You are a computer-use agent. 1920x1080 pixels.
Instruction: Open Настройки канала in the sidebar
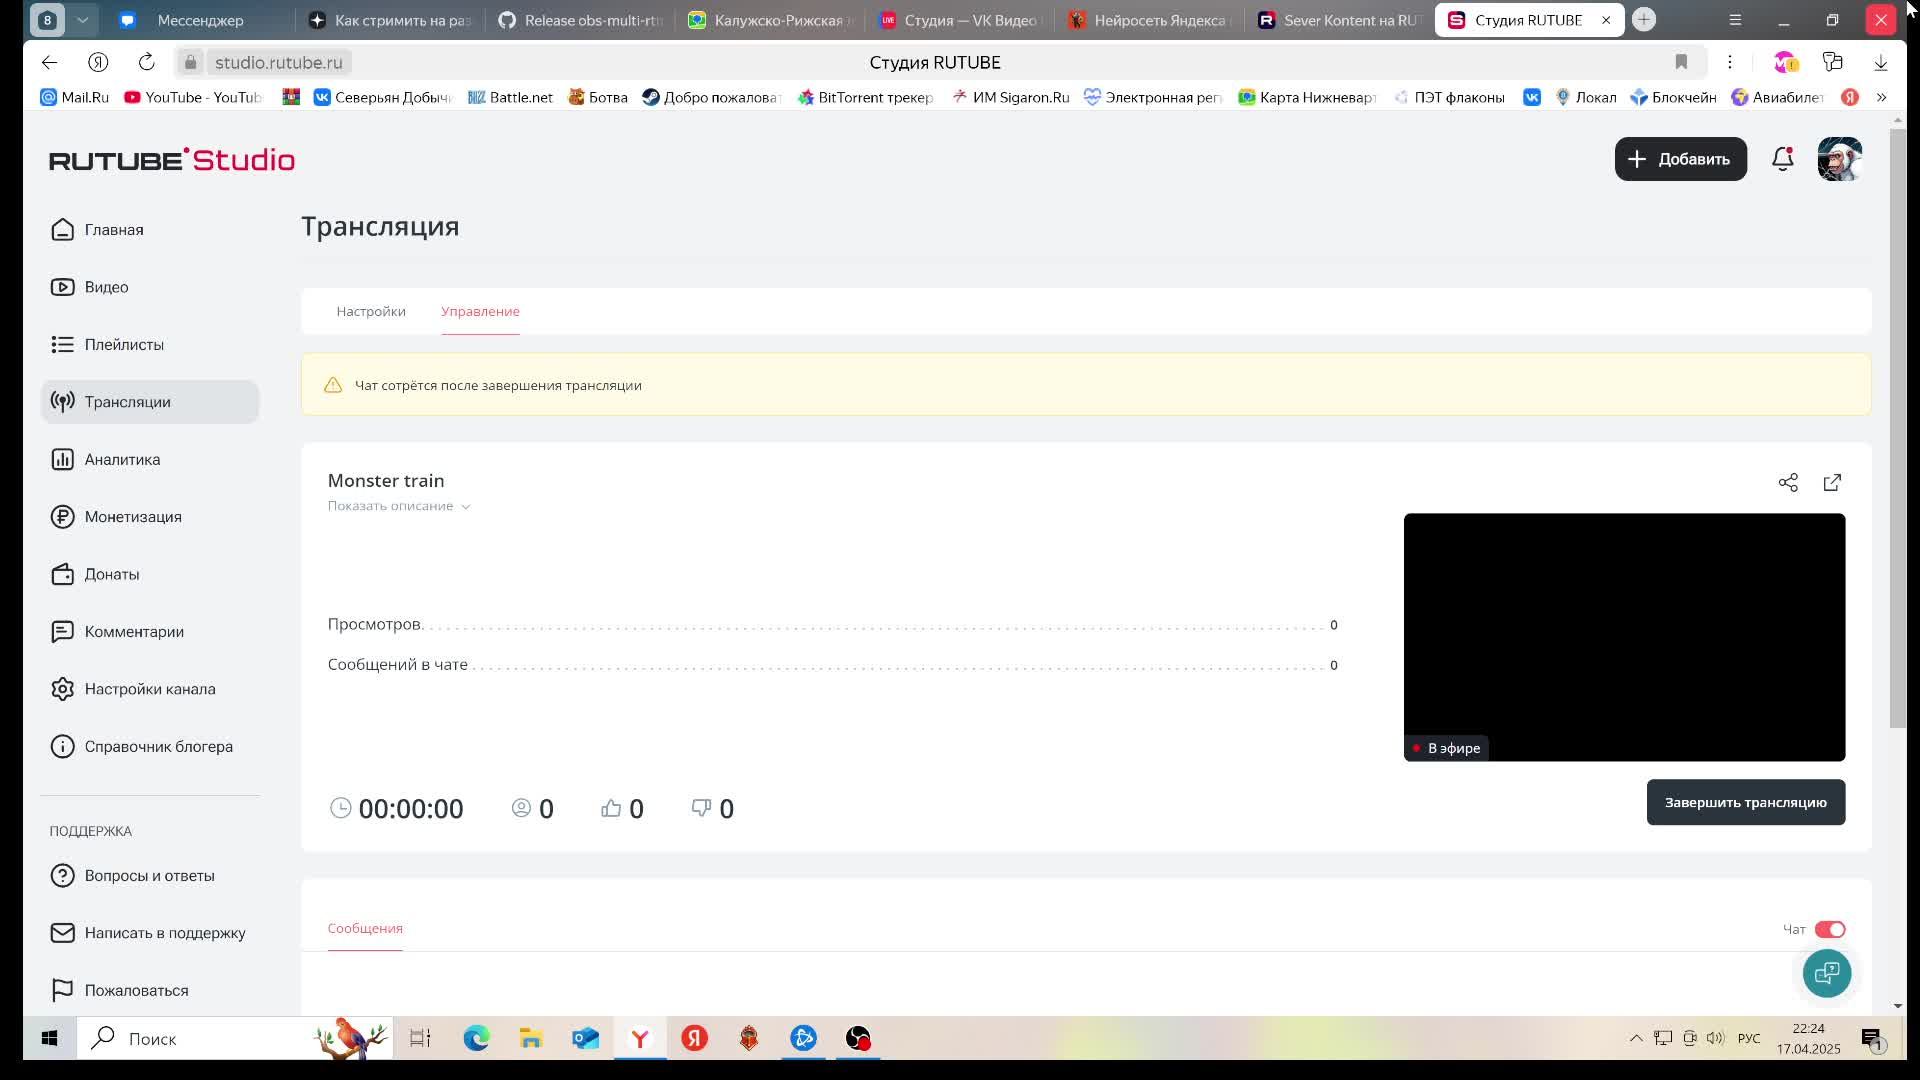(x=149, y=690)
